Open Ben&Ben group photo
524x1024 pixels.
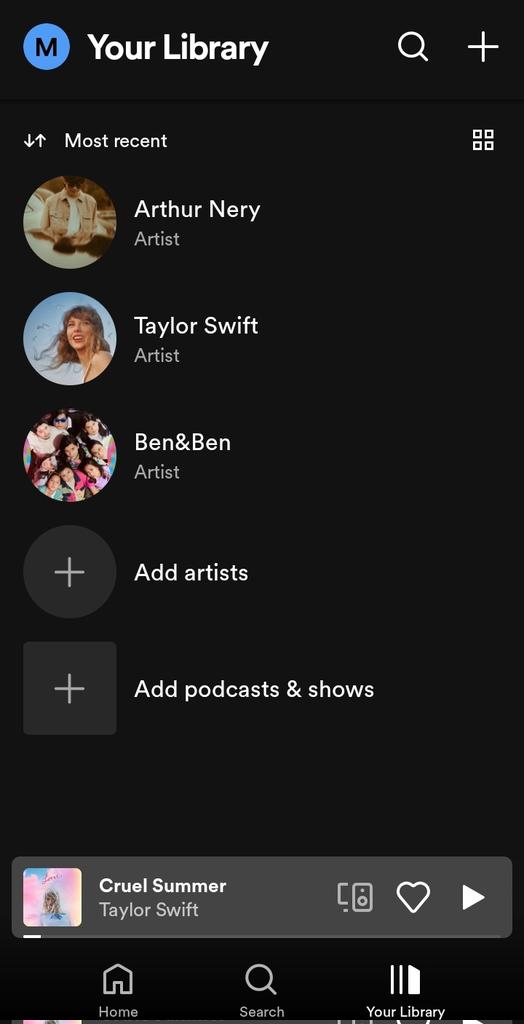click(x=70, y=455)
